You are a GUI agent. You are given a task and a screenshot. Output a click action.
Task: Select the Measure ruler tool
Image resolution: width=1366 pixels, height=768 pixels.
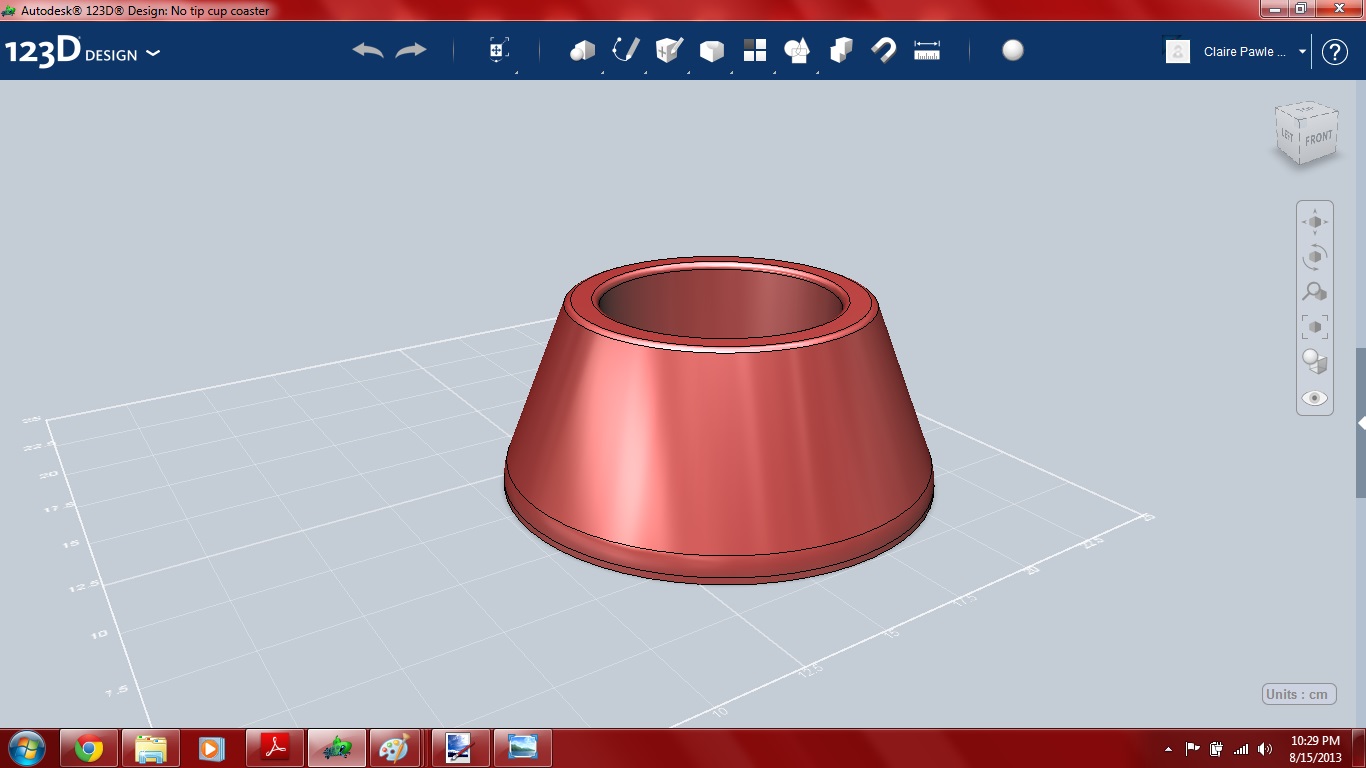click(x=927, y=51)
